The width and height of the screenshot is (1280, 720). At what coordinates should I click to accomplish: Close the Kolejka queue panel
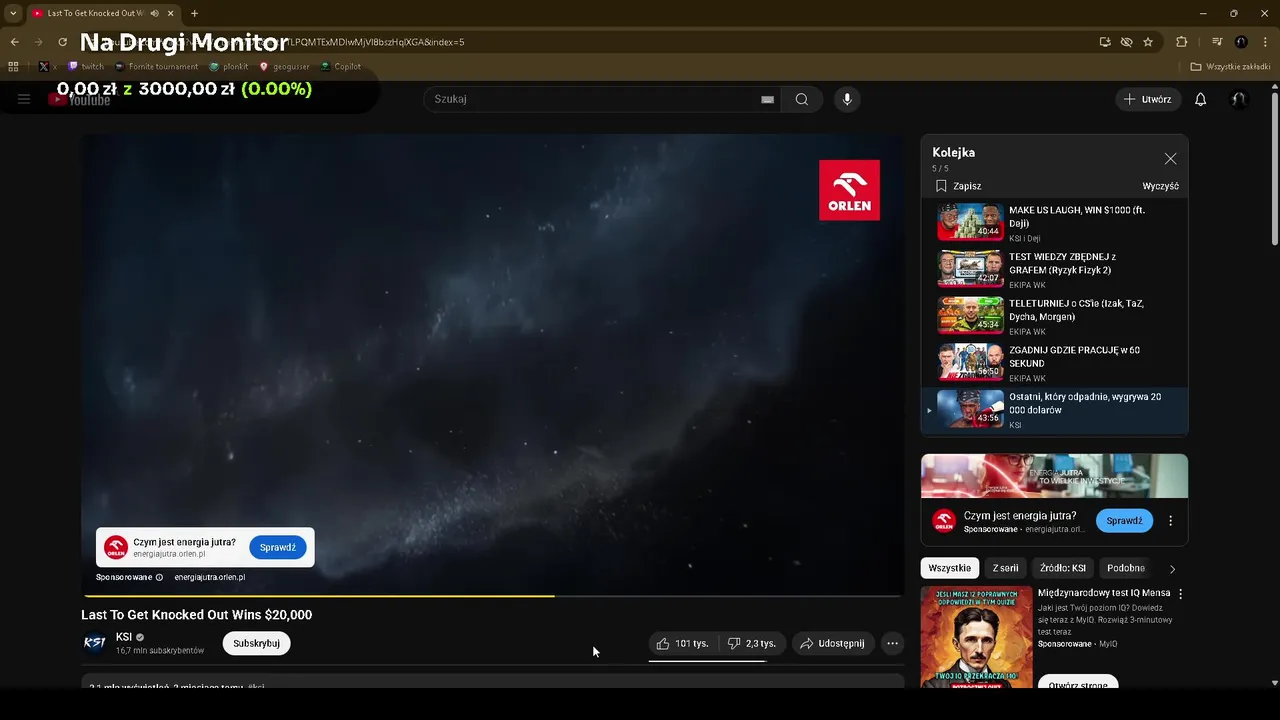click(x=1170, y=158)
